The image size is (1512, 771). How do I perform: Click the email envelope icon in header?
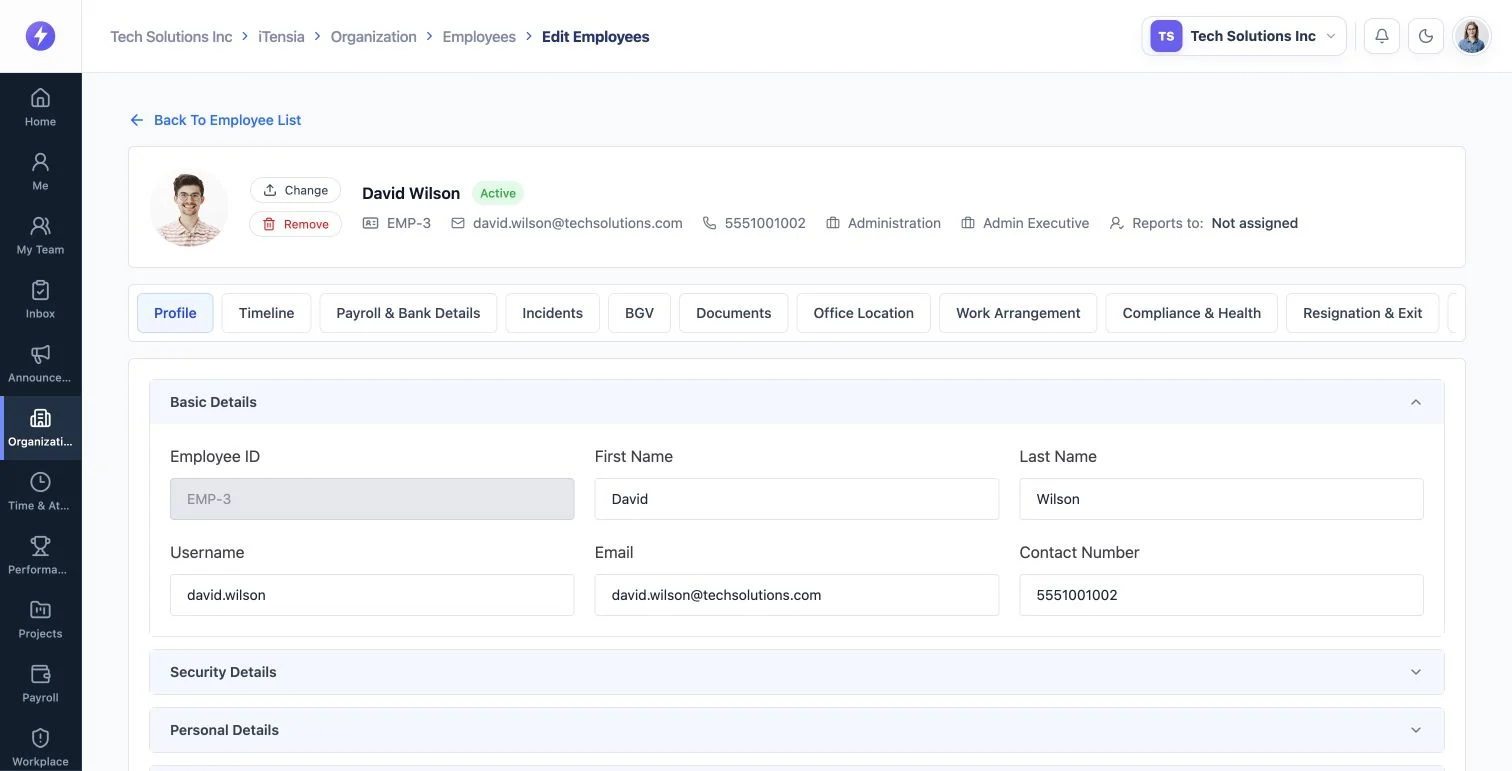(458, 223)
